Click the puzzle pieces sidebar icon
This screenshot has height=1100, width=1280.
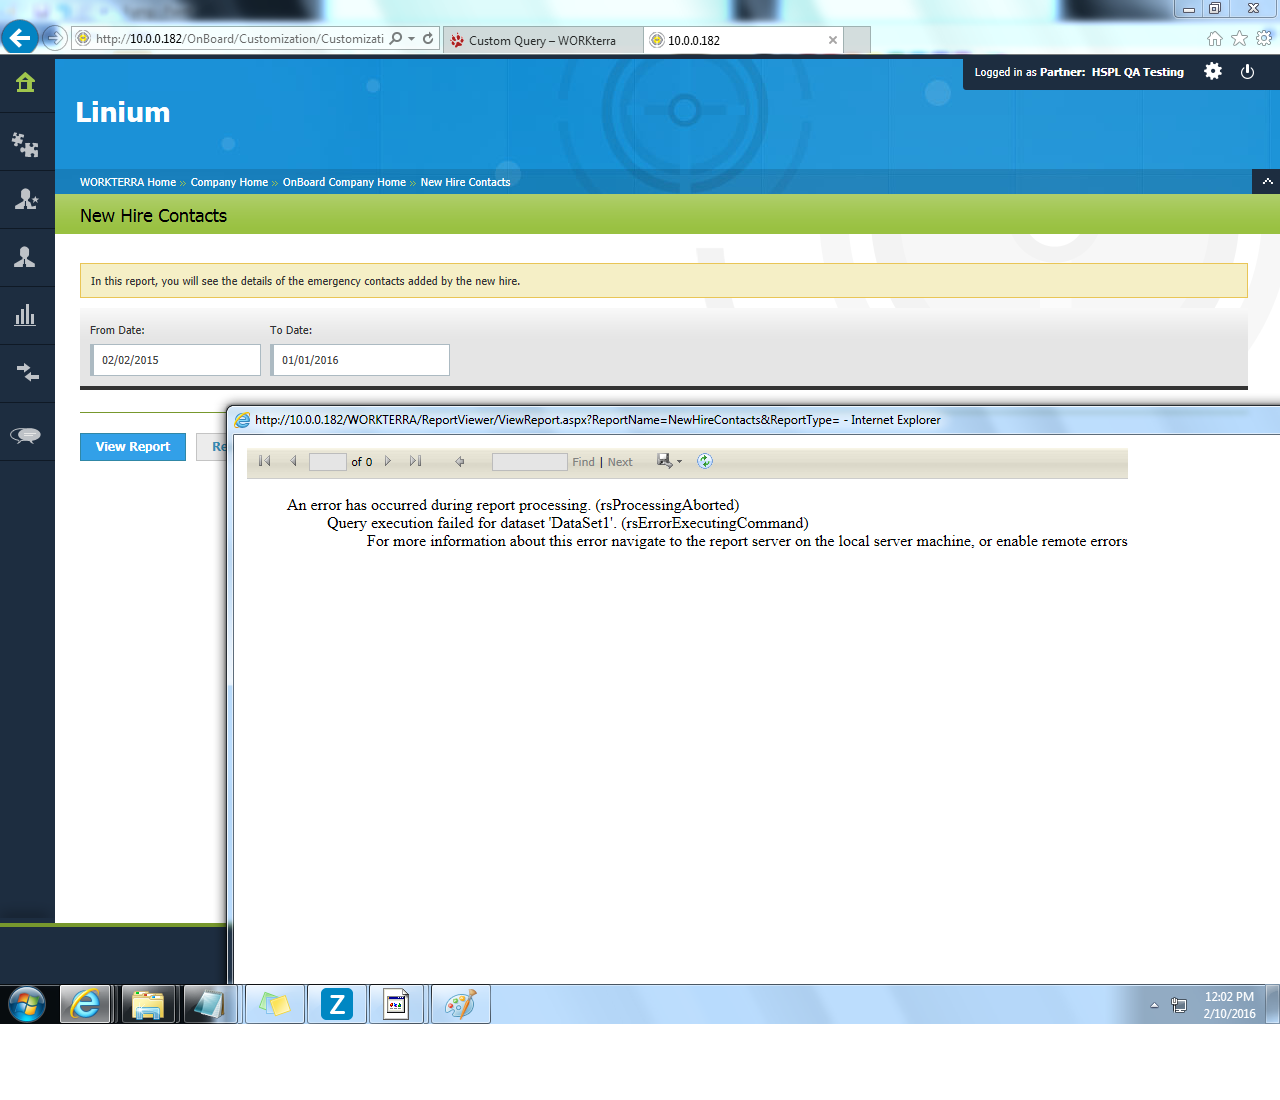(x=26, y=145)
